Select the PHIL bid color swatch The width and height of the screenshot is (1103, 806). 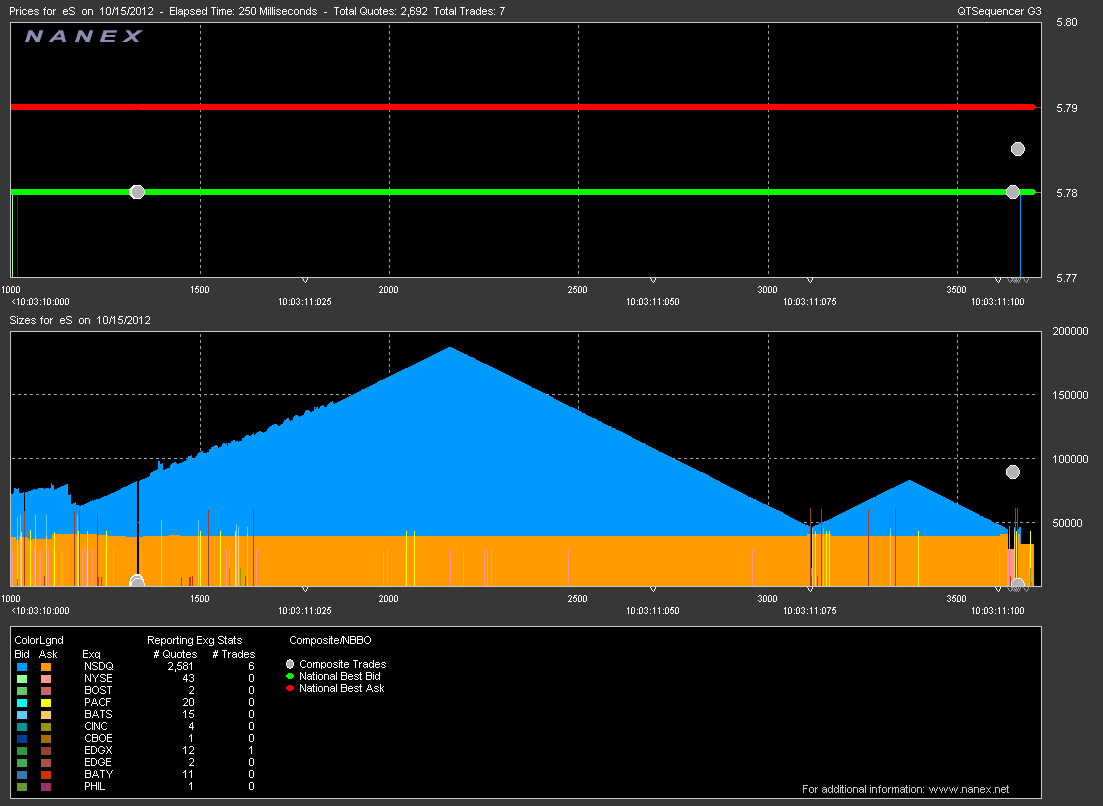pyautogui.click(x=22, y=786)
